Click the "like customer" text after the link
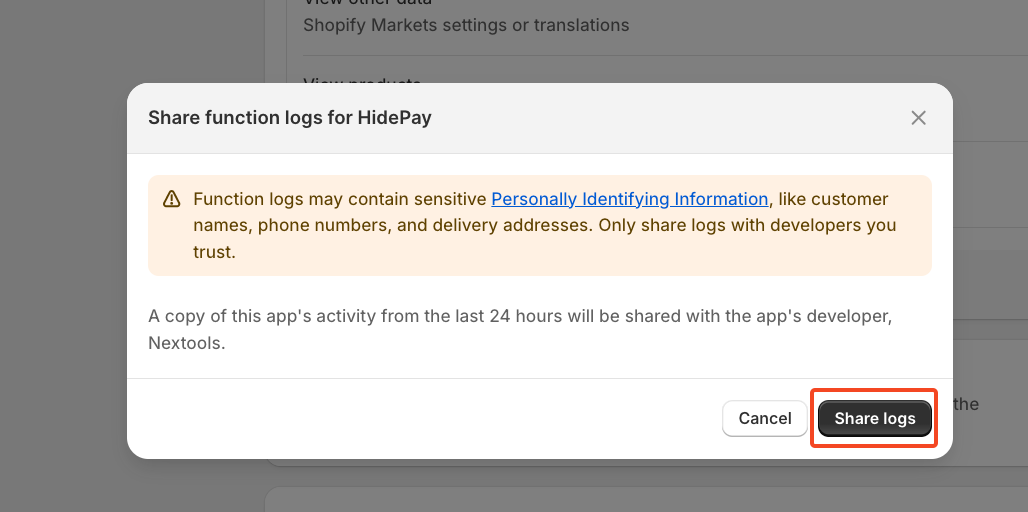 click(x=836, y=199)
